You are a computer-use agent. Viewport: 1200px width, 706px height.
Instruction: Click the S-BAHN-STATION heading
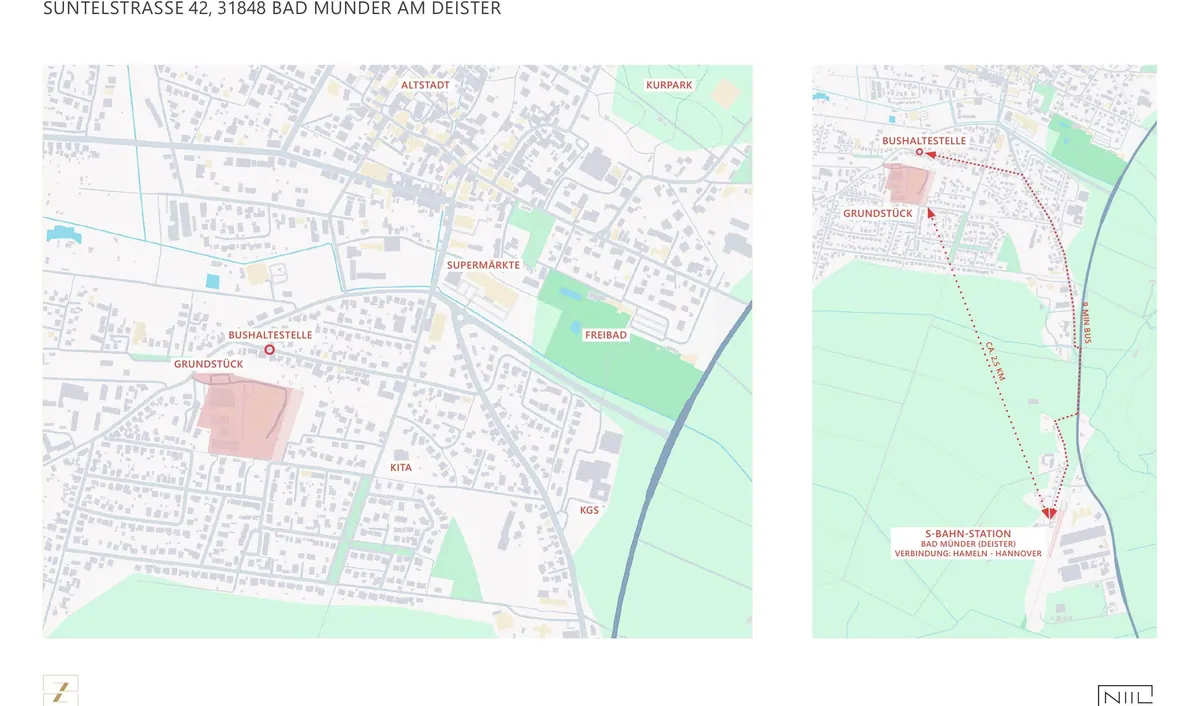coord(967,534)
